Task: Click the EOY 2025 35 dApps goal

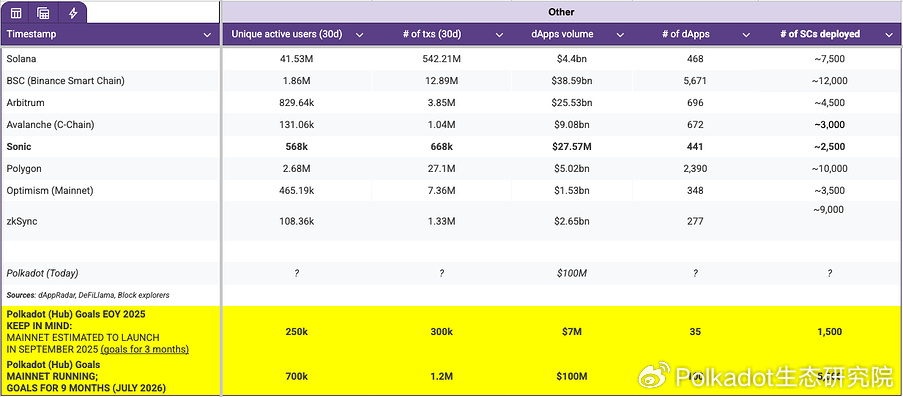Action: (x=695, y=332)
